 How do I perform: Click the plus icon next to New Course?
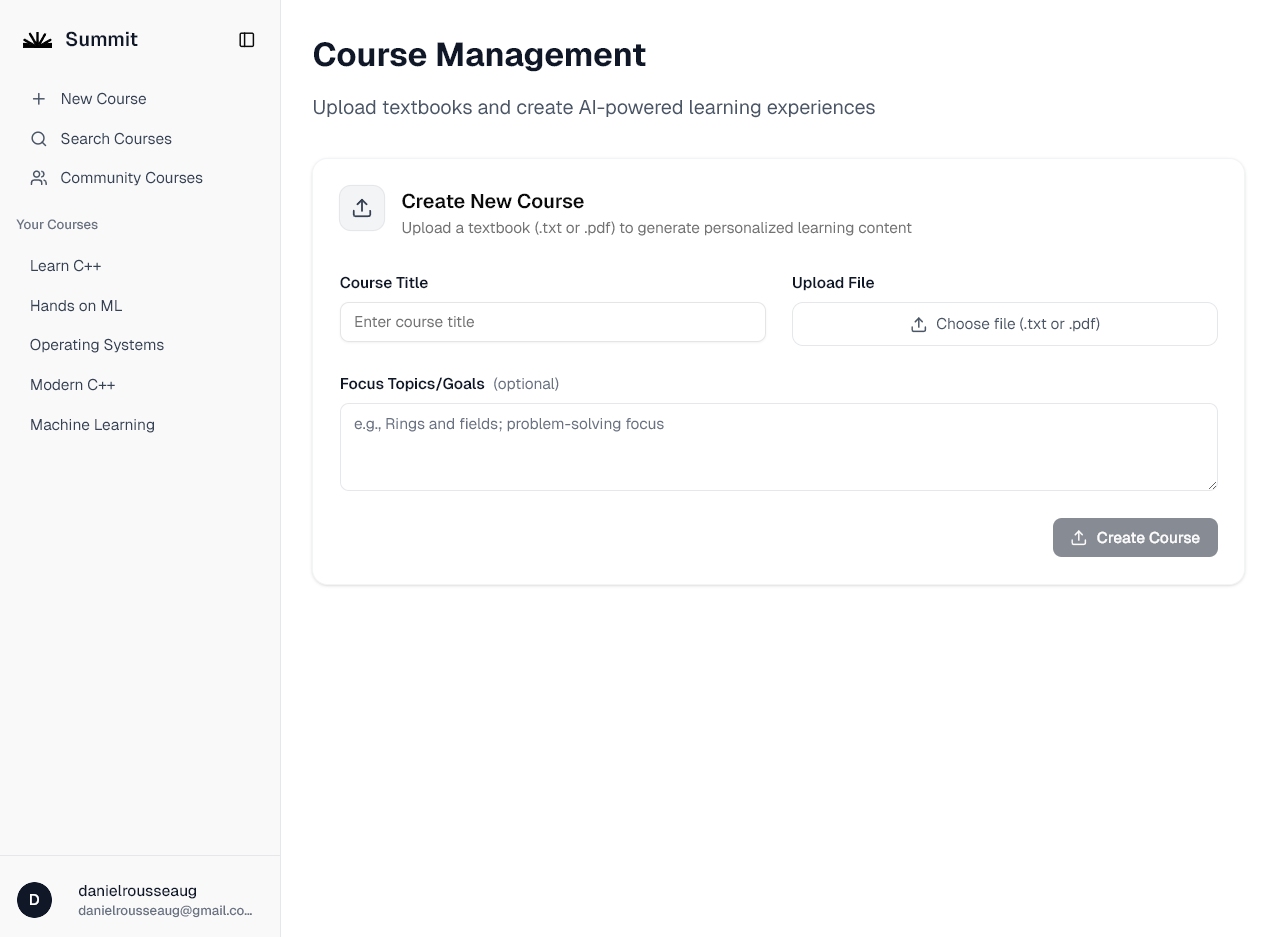click(x=38, y=98)
